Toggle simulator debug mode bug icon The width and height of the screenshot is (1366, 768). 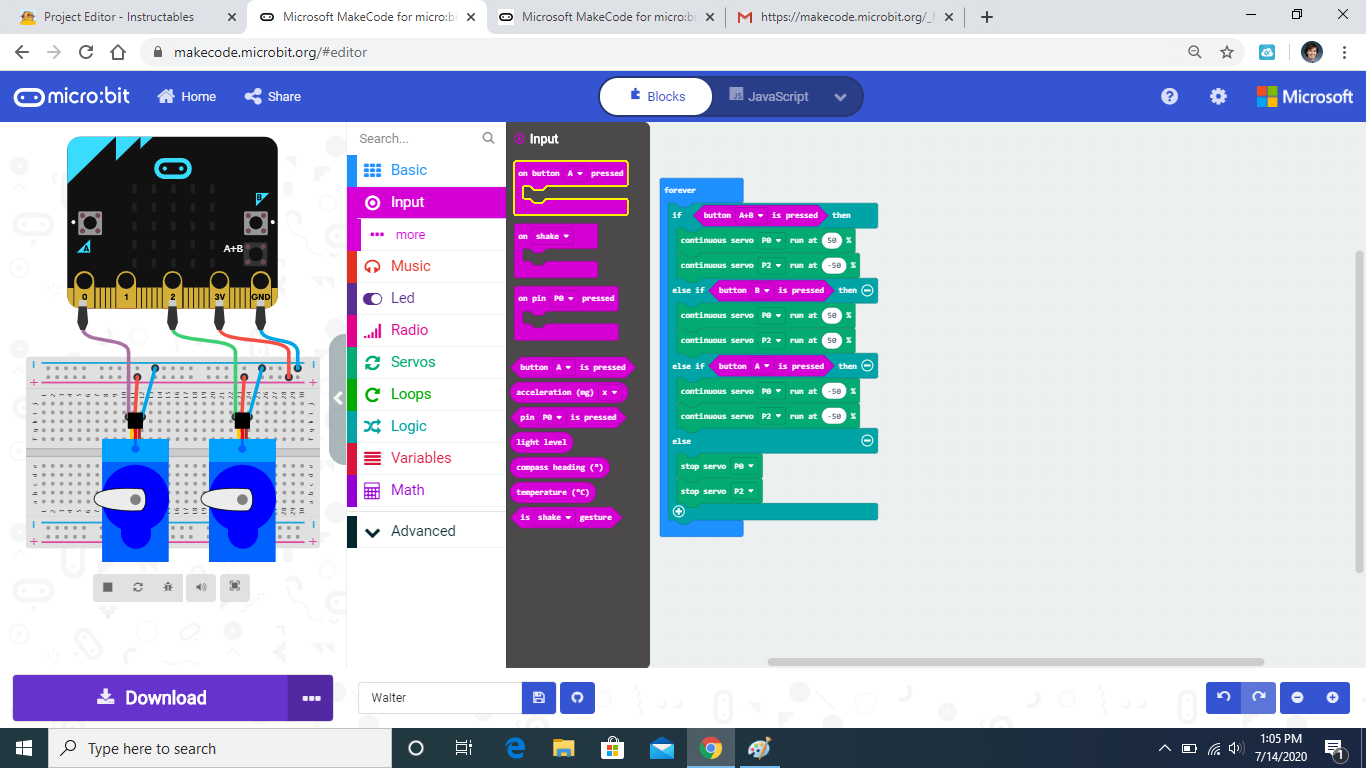168,587
